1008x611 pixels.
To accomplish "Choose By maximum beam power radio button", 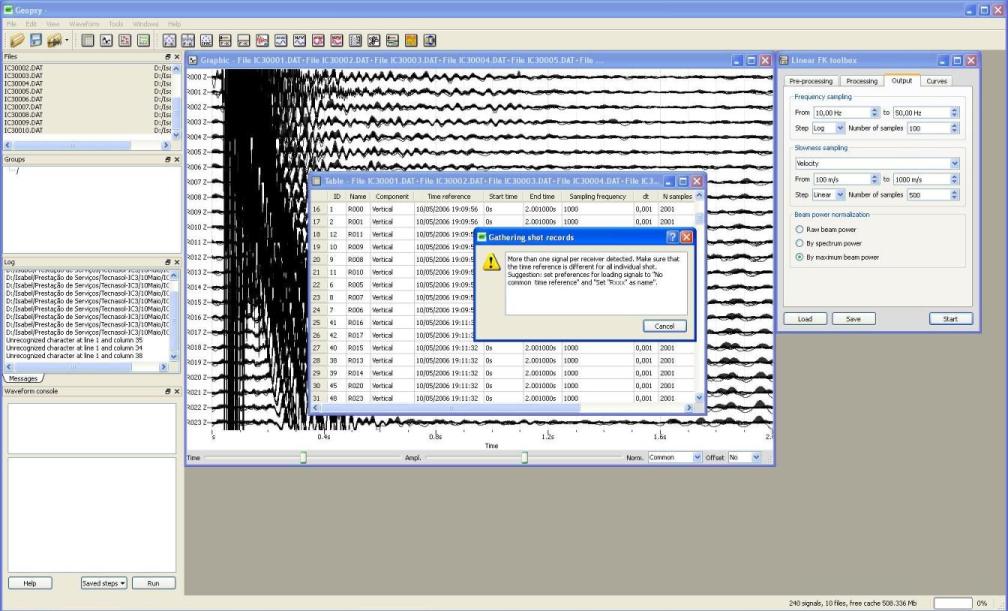I will point(799,257).
